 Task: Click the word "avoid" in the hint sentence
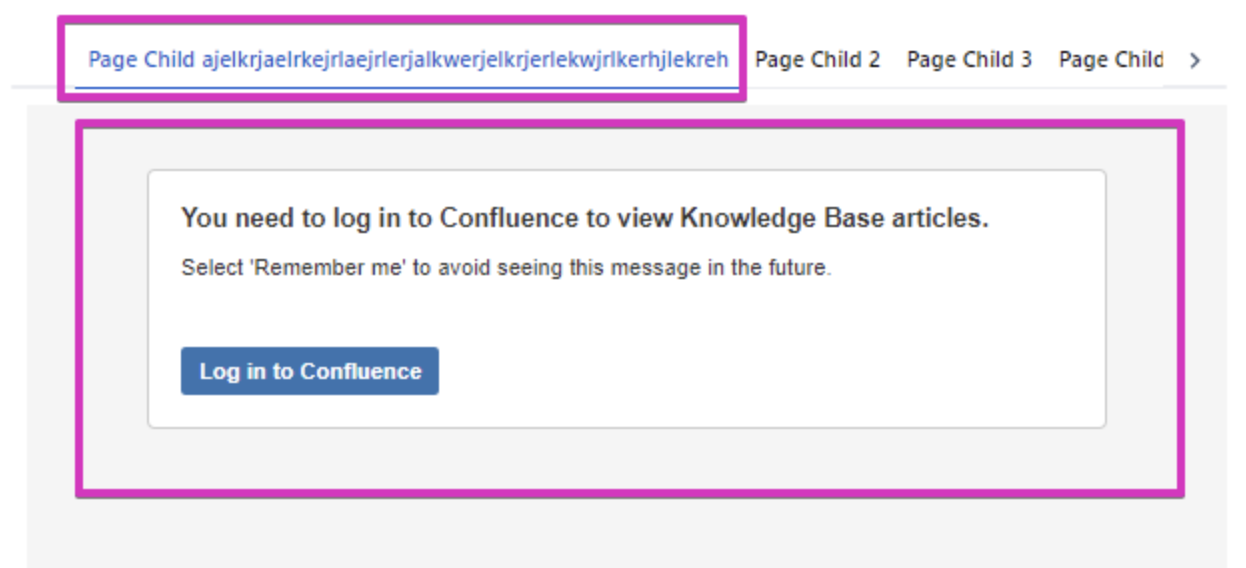(x=456, y=269)
